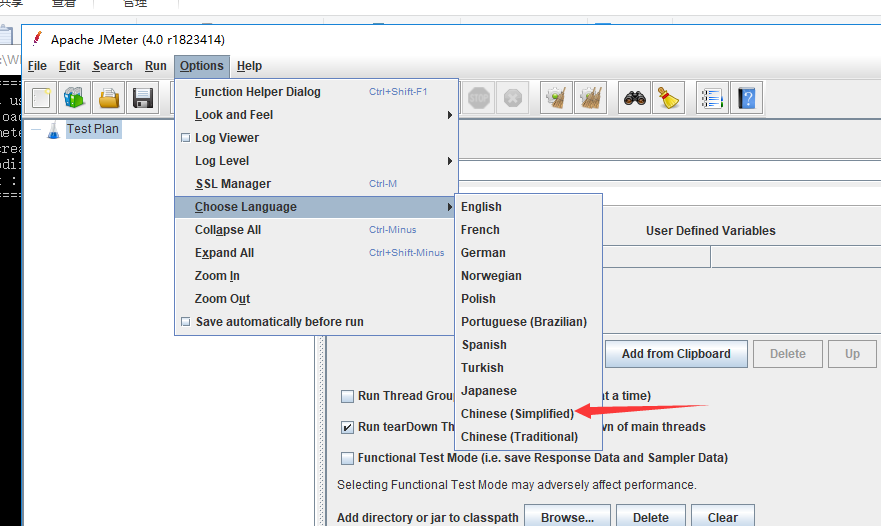Viewport: 881px width, 526px height.
Task: Open the File menu
Action: coord(37,66)
